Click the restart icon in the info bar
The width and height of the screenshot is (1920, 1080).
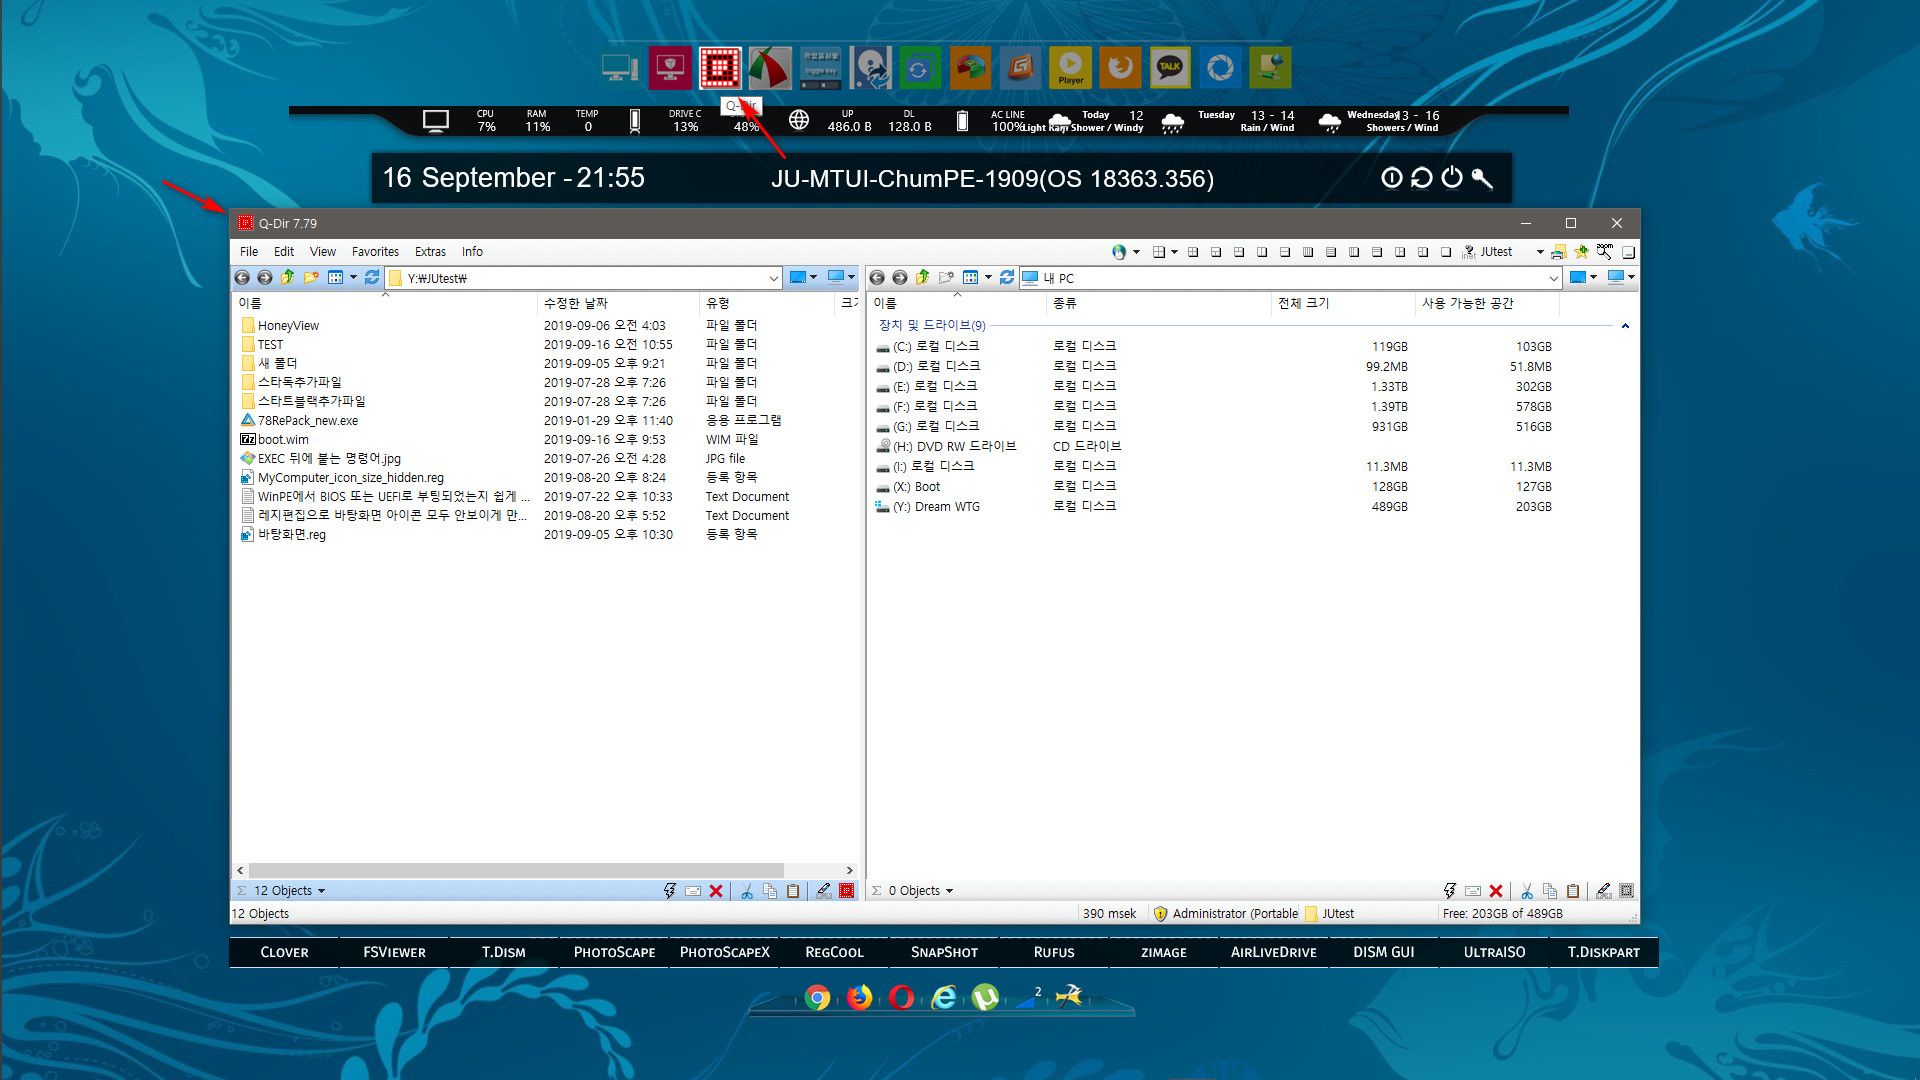click(x=1422, y=178)
